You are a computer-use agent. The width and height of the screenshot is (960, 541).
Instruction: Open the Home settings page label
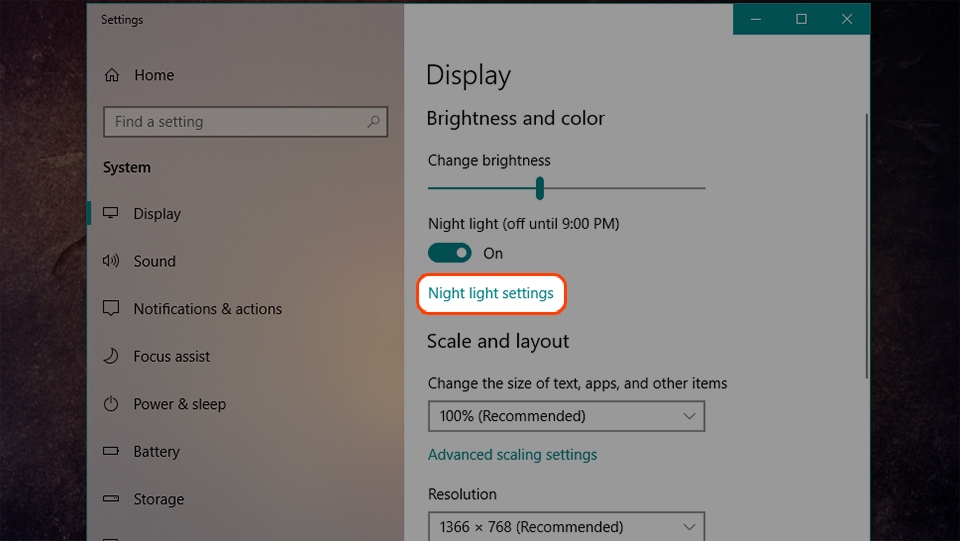pos(154,75)
